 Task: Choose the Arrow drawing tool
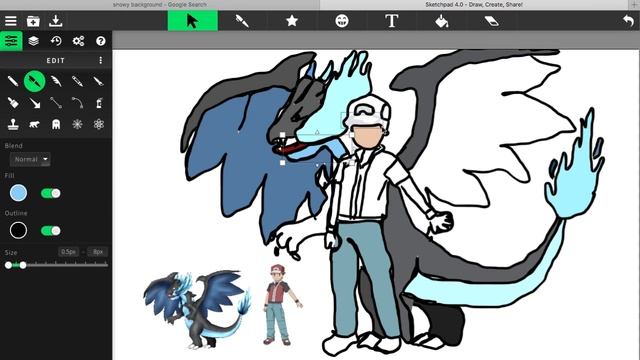point(35,103)
